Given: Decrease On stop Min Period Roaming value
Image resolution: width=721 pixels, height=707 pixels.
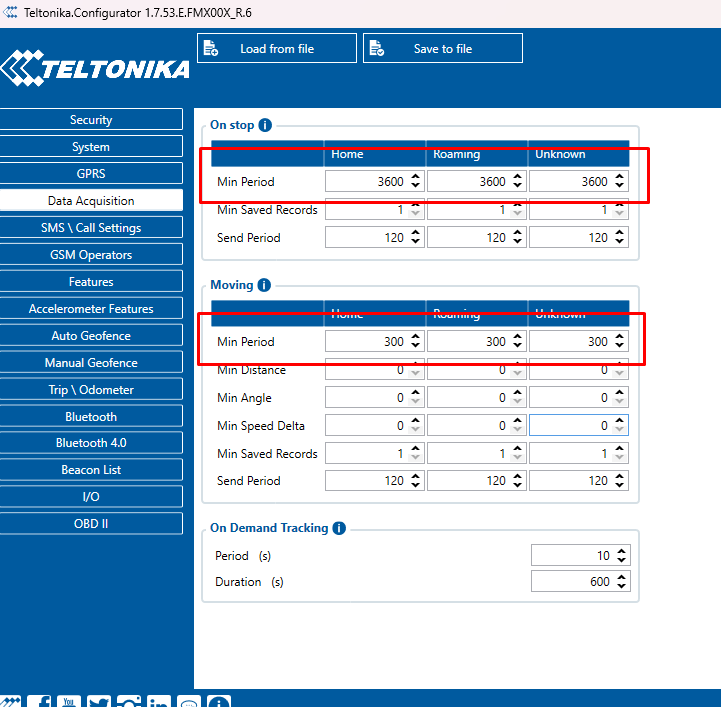Looking at the screenshot, I should [x=518, y=185].
